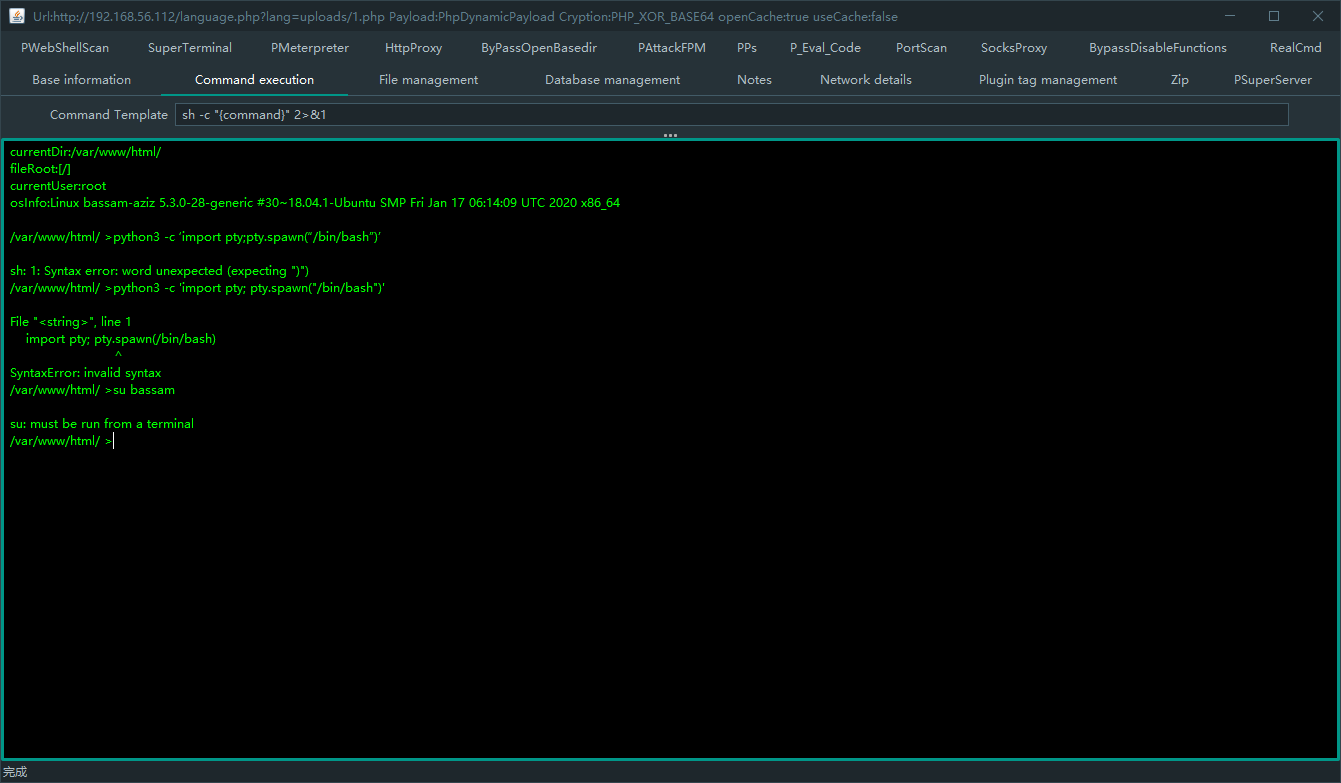Open the PortScan tab

[x=921, y=47]
